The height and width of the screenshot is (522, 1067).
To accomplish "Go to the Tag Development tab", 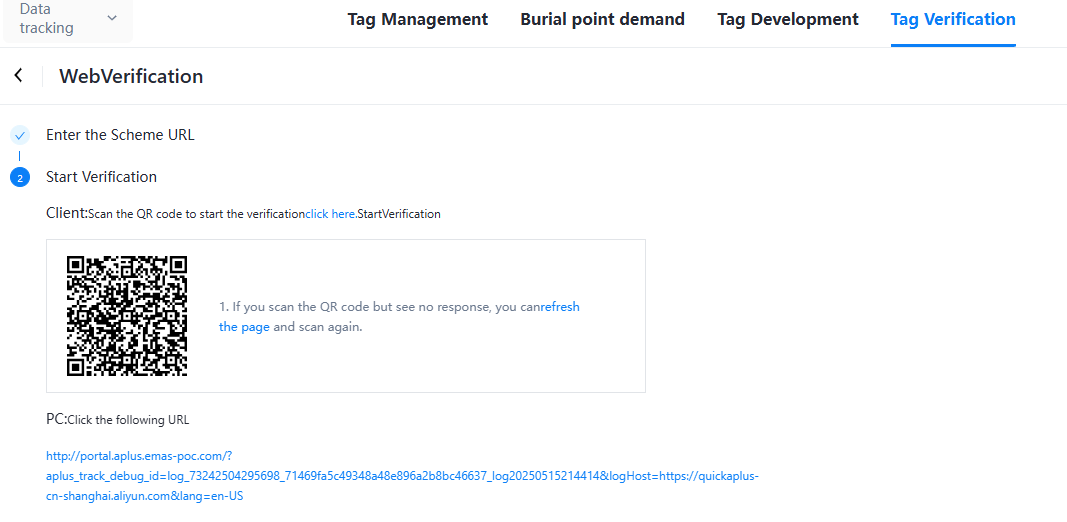I will point(788,19).
